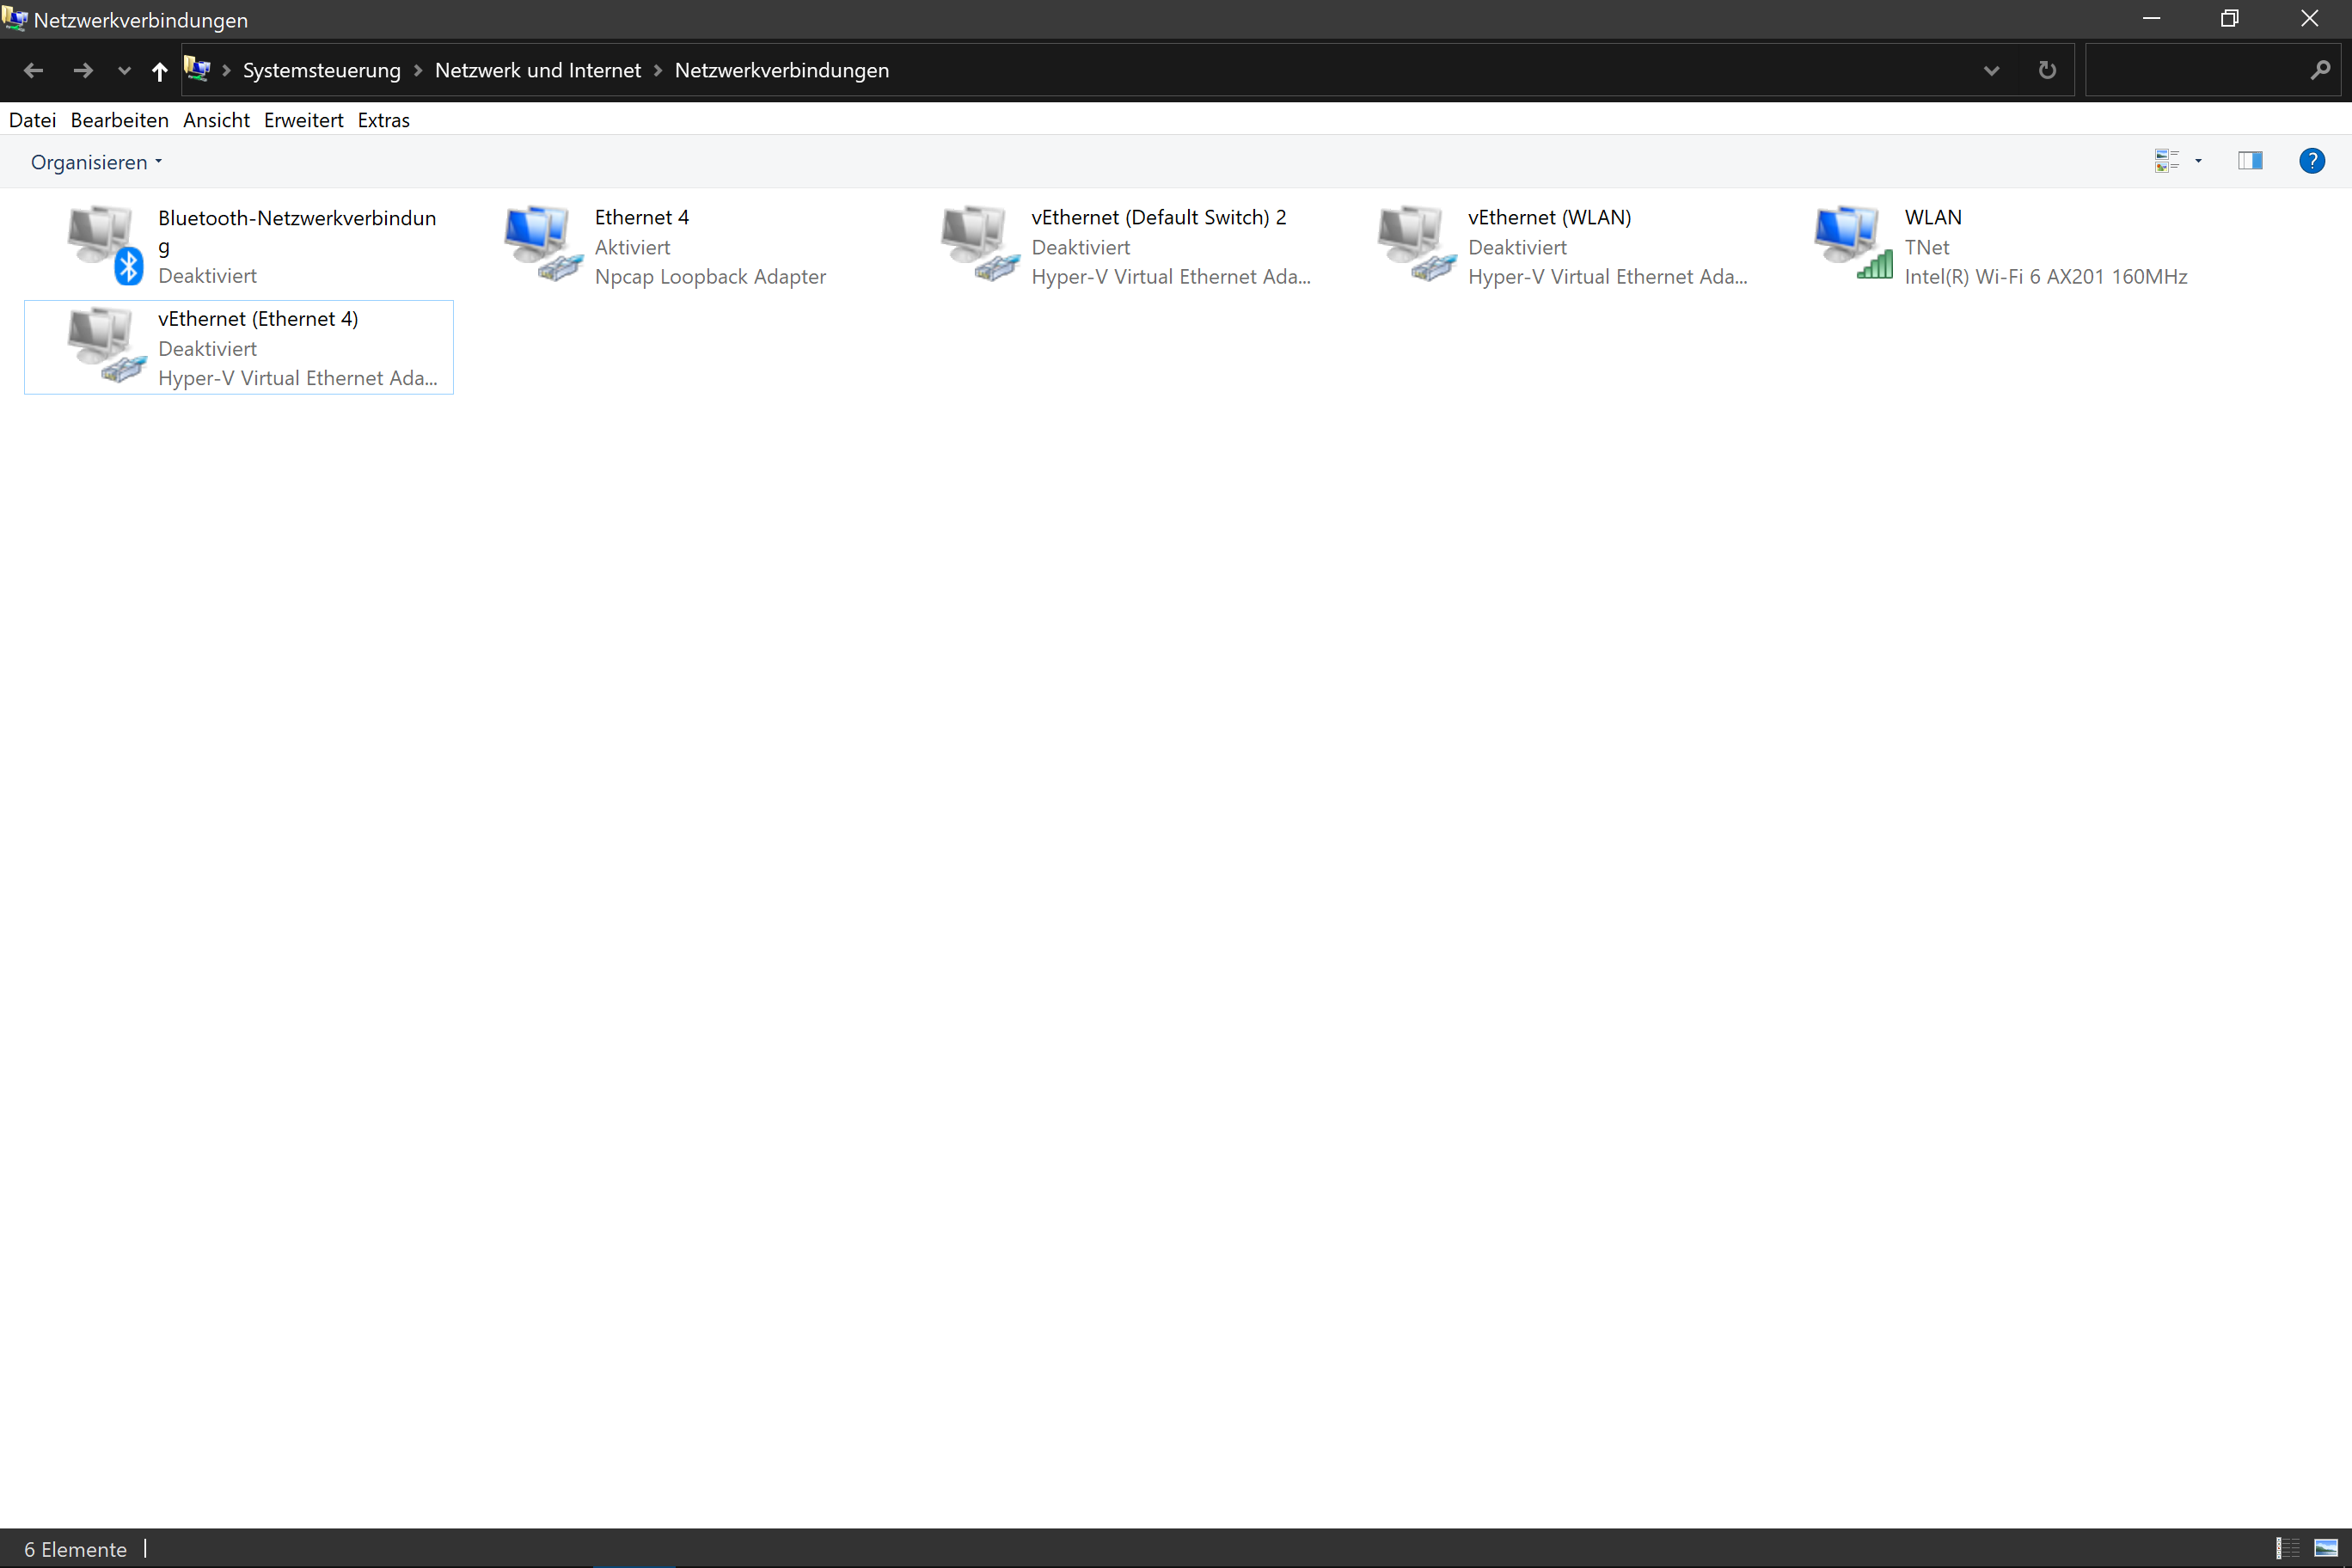Image resolution: width=2352 pixels, height=1568 pixels.
Task: Expand the view options dropdown arrow
Action: 2198,161
